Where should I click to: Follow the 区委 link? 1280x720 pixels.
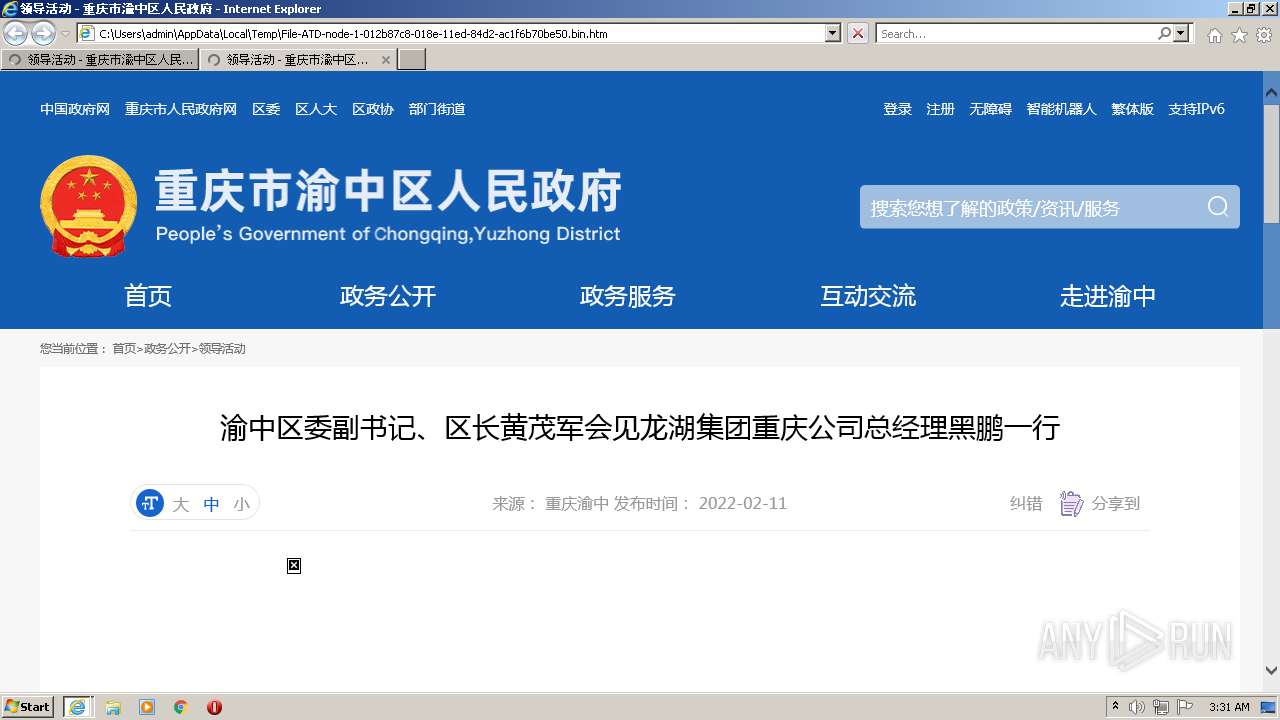pyautogui.click(x=266, y=109)
